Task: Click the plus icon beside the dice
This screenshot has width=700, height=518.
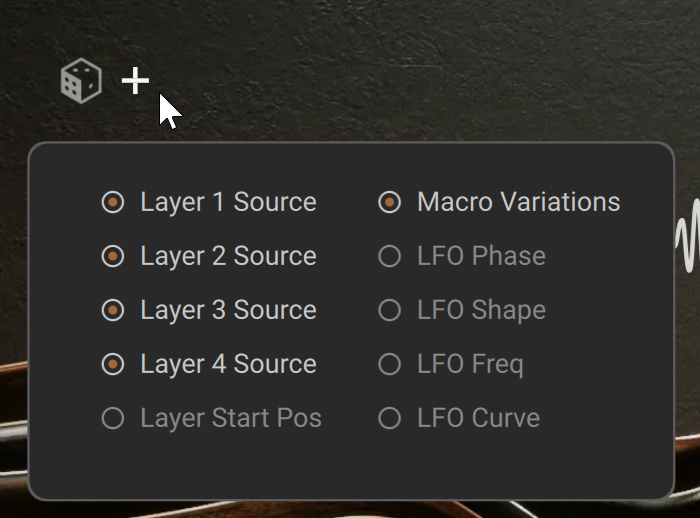Action: pos(135,81)
